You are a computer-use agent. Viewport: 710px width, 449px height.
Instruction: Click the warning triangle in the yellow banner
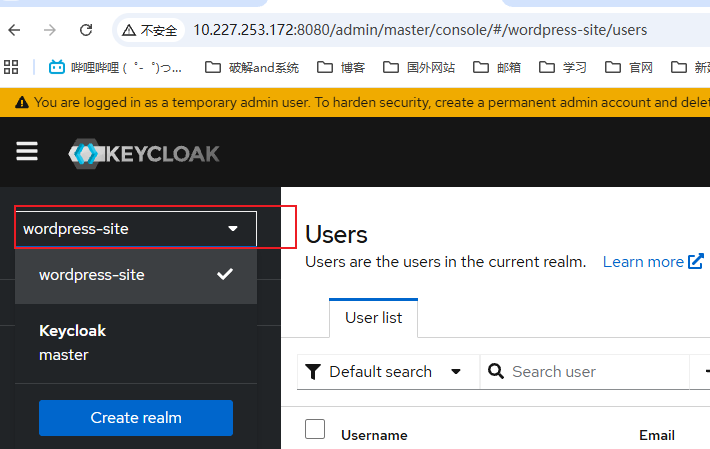click(22, 102)
